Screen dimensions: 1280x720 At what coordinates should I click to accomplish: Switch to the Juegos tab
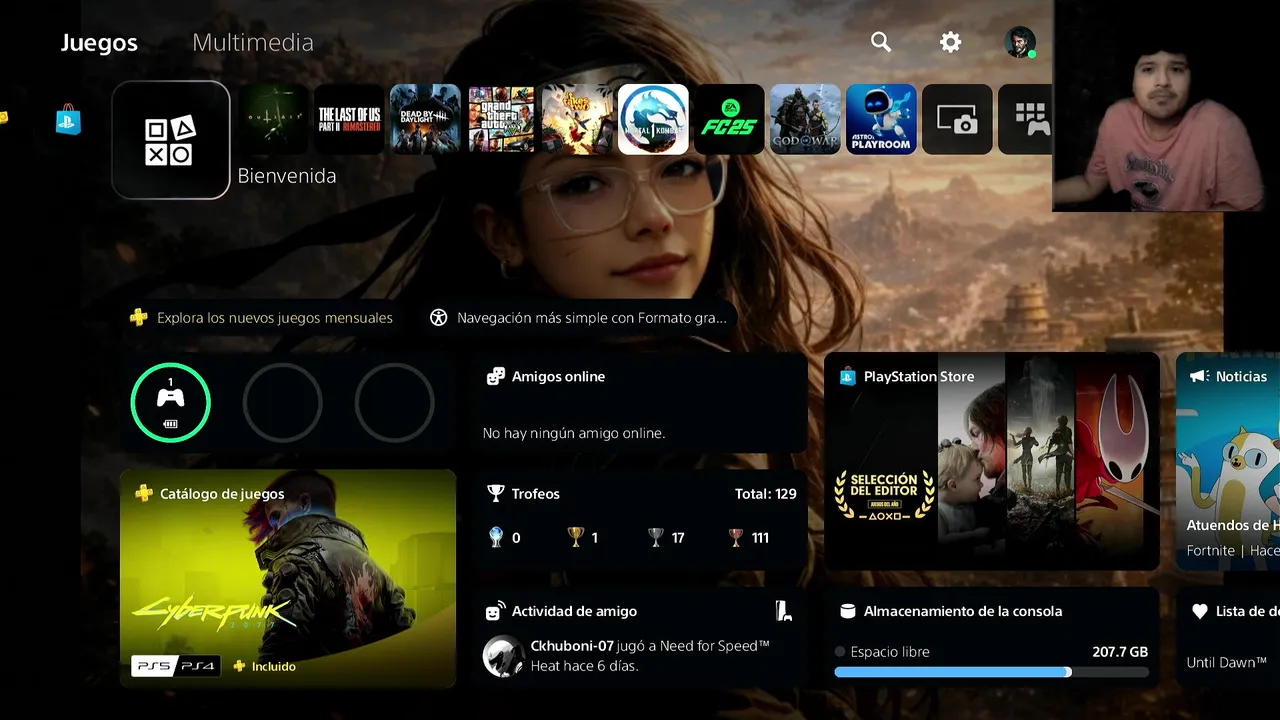click(99, 43)
